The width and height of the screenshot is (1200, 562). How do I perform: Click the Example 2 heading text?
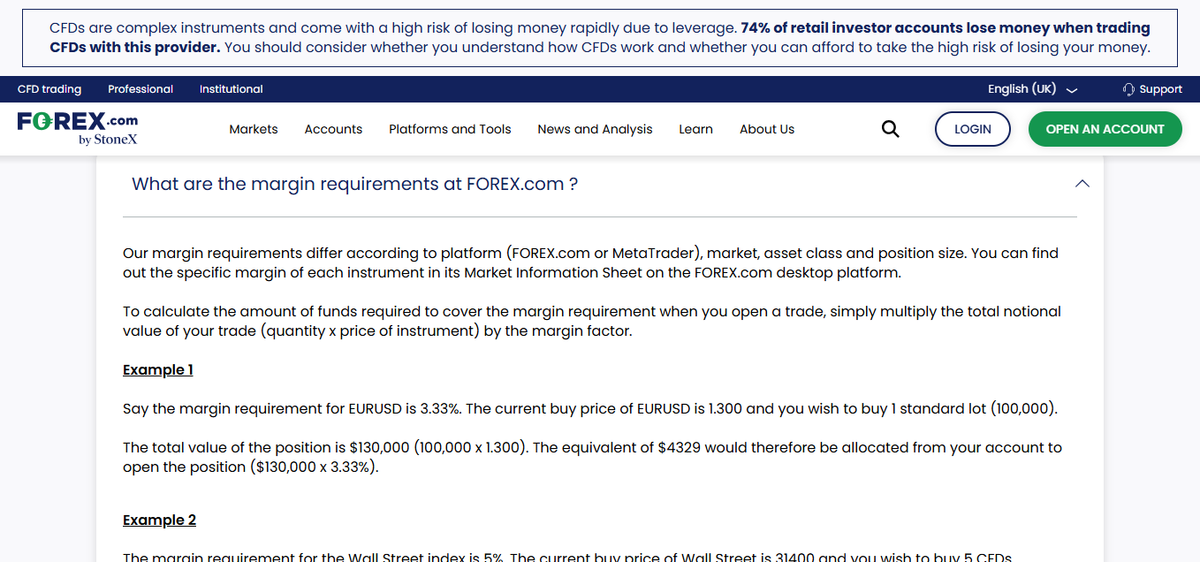point(159,520)
